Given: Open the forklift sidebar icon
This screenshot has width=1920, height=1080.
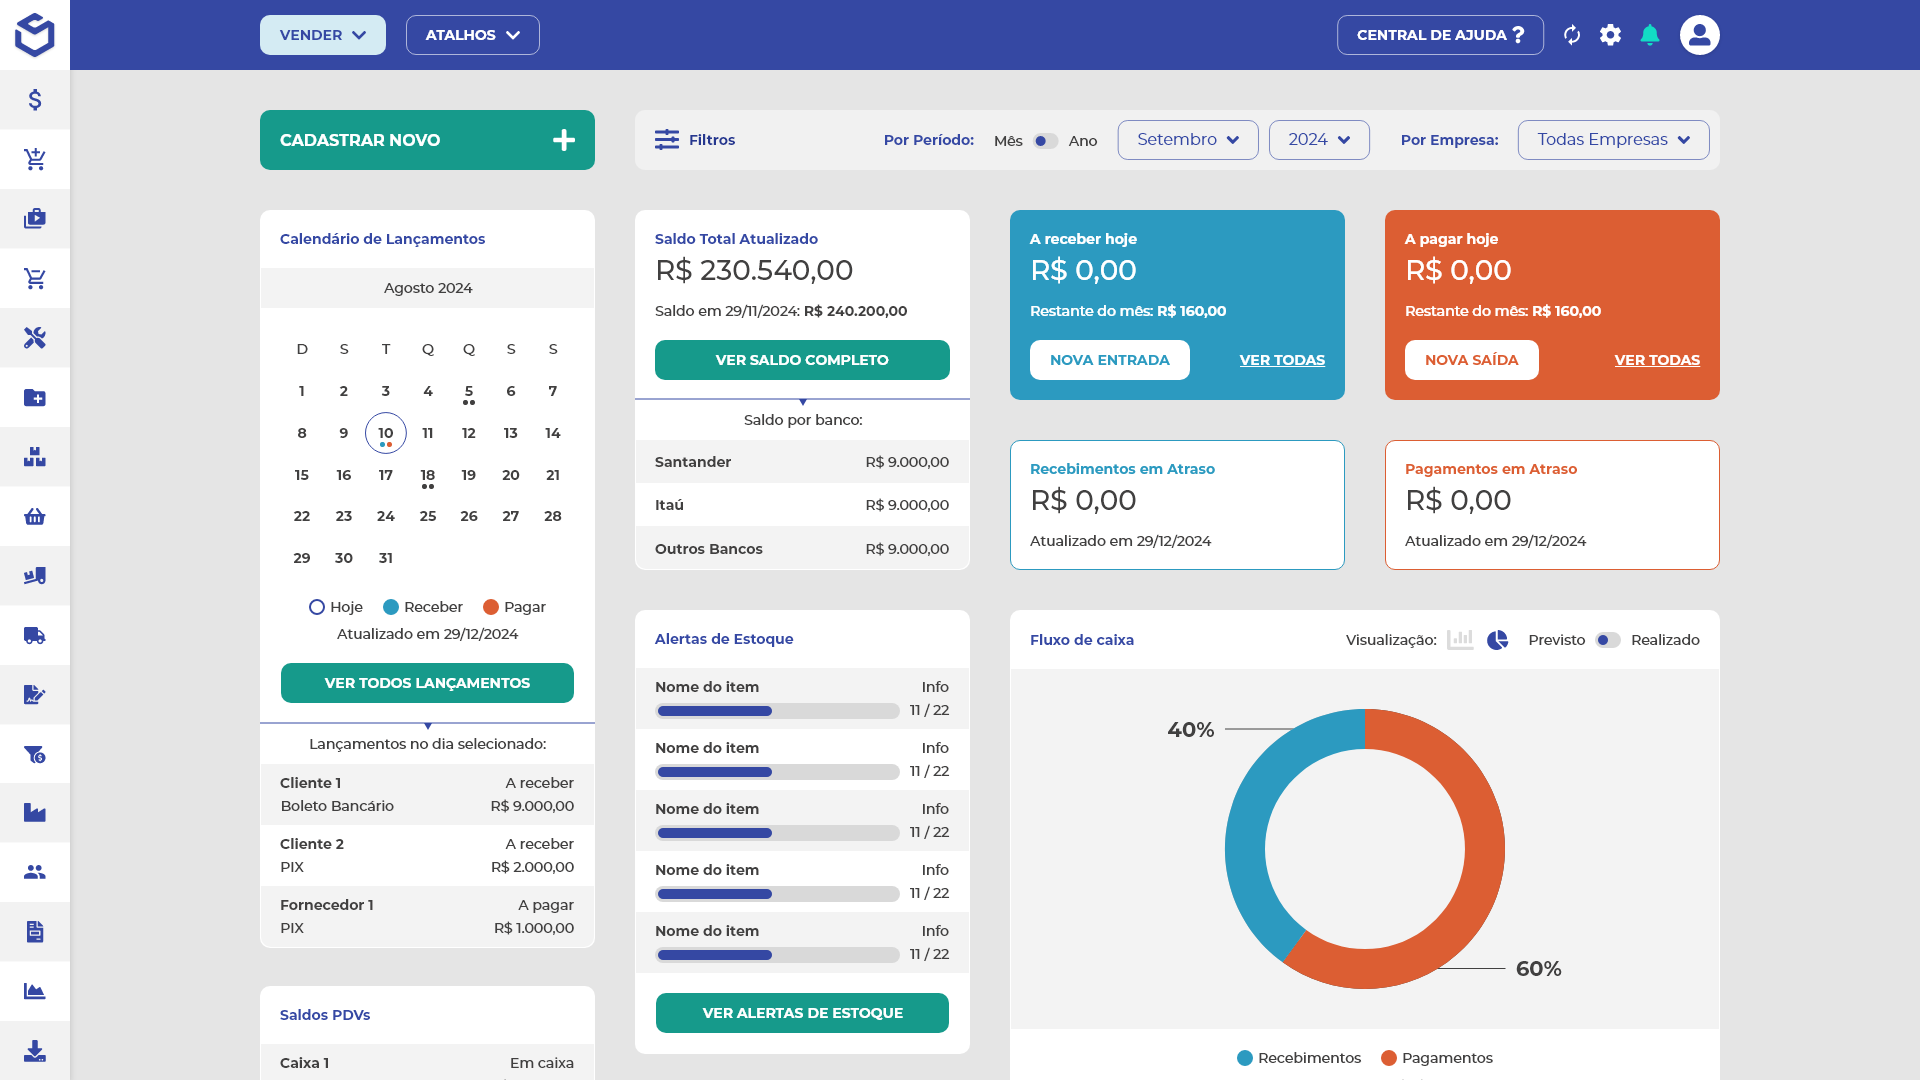Looking at the screenshot, I should [x=35, y=576].
